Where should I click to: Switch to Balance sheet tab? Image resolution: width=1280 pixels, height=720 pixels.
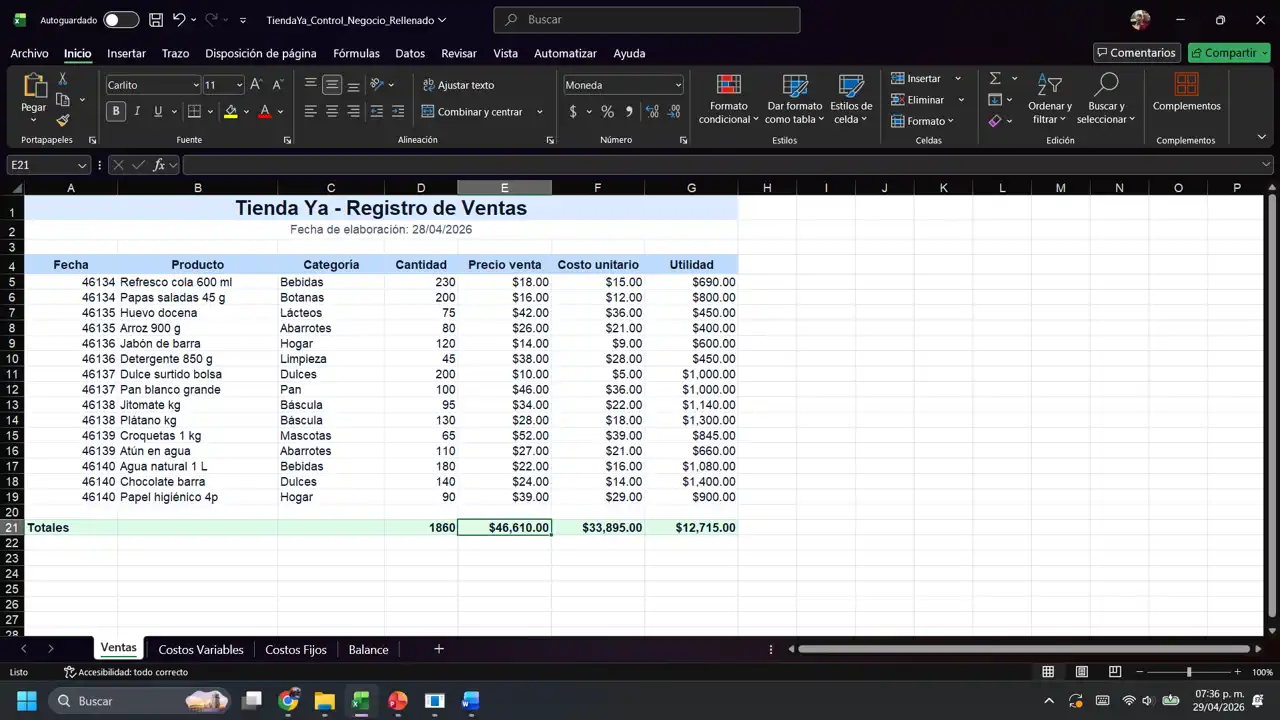pos(368,649)
